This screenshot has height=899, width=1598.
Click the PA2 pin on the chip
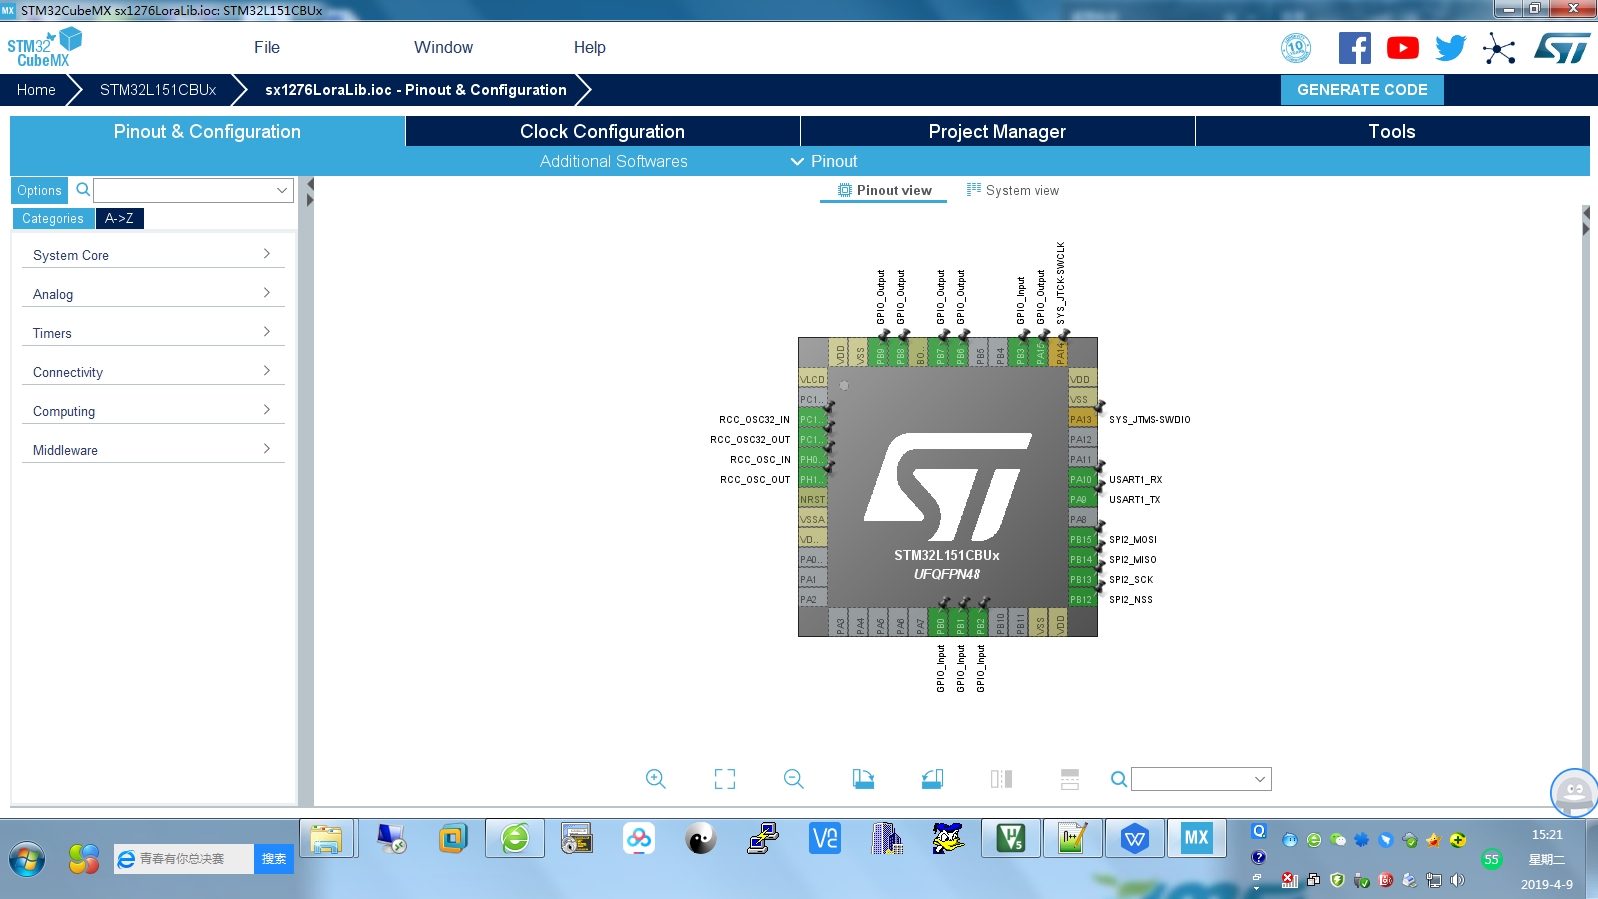tap(812, 599)
